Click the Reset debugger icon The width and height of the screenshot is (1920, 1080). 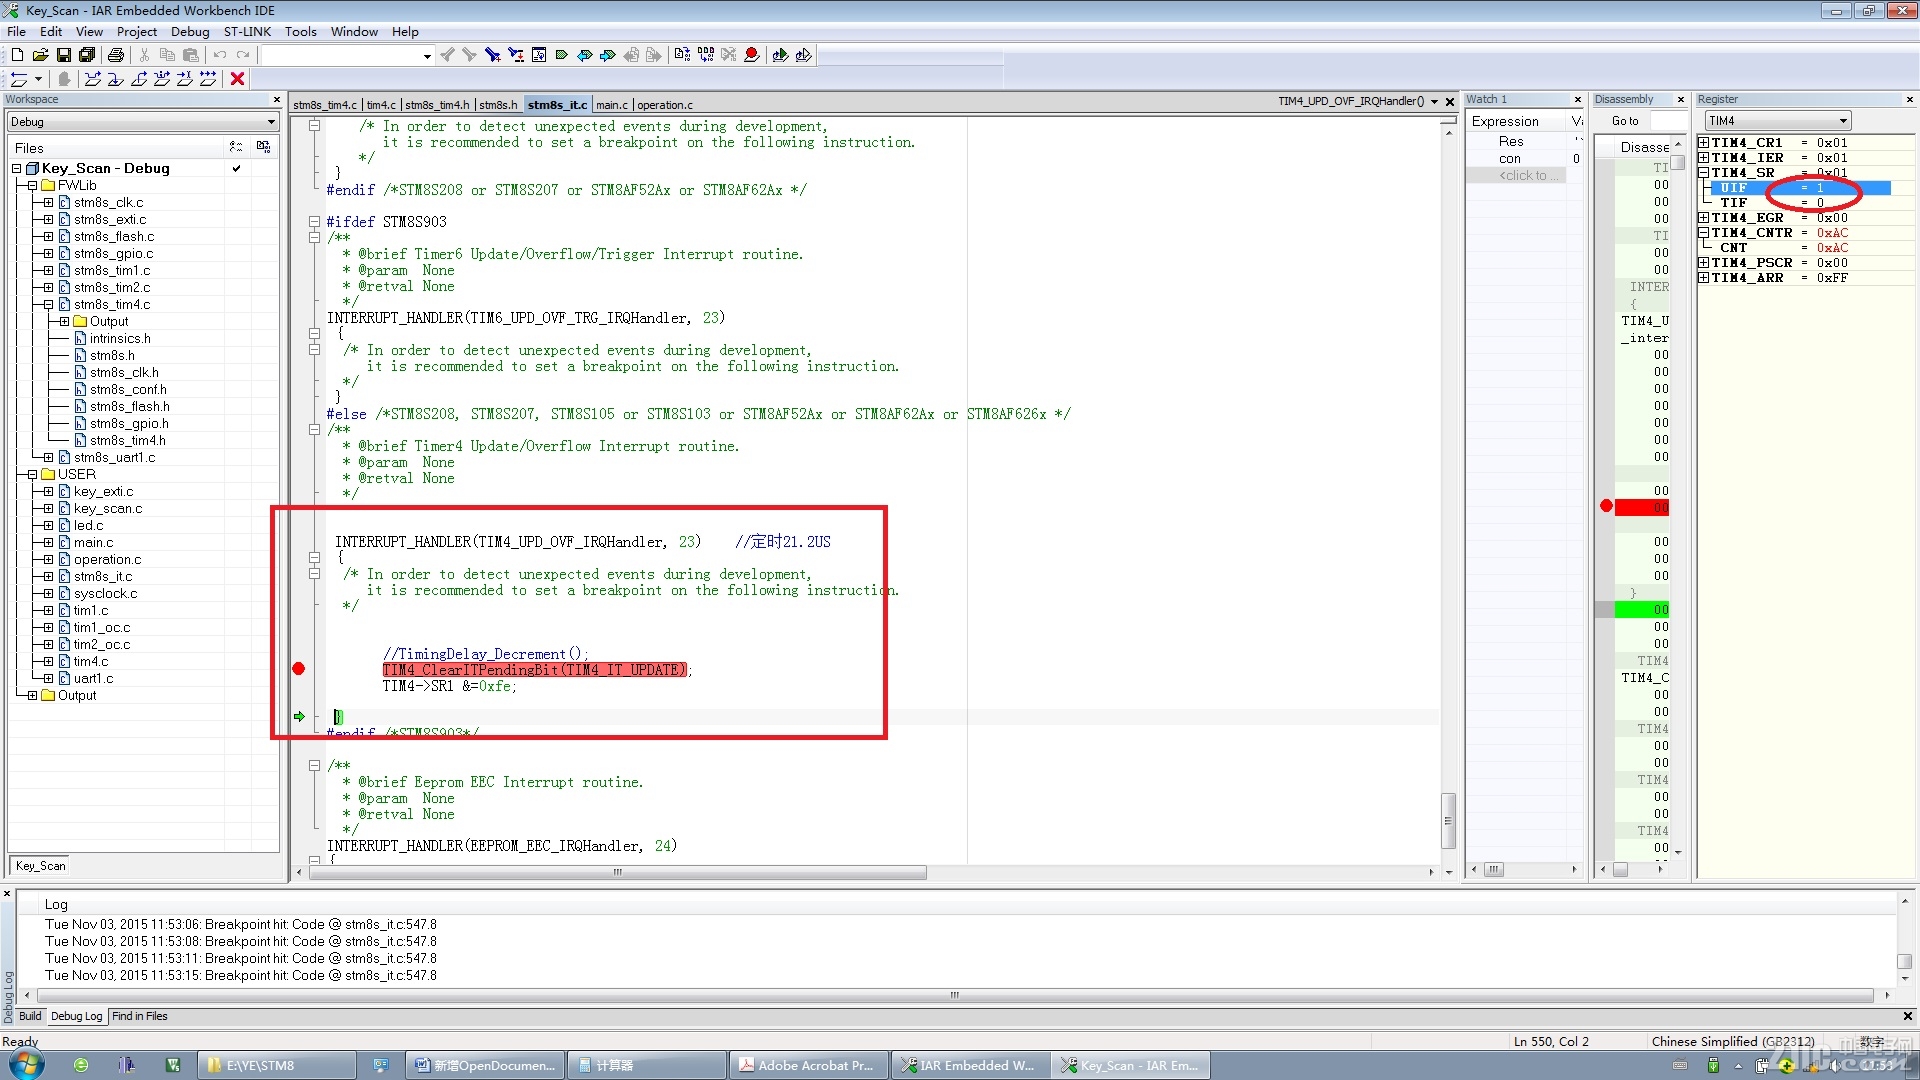tap(19, 79)
